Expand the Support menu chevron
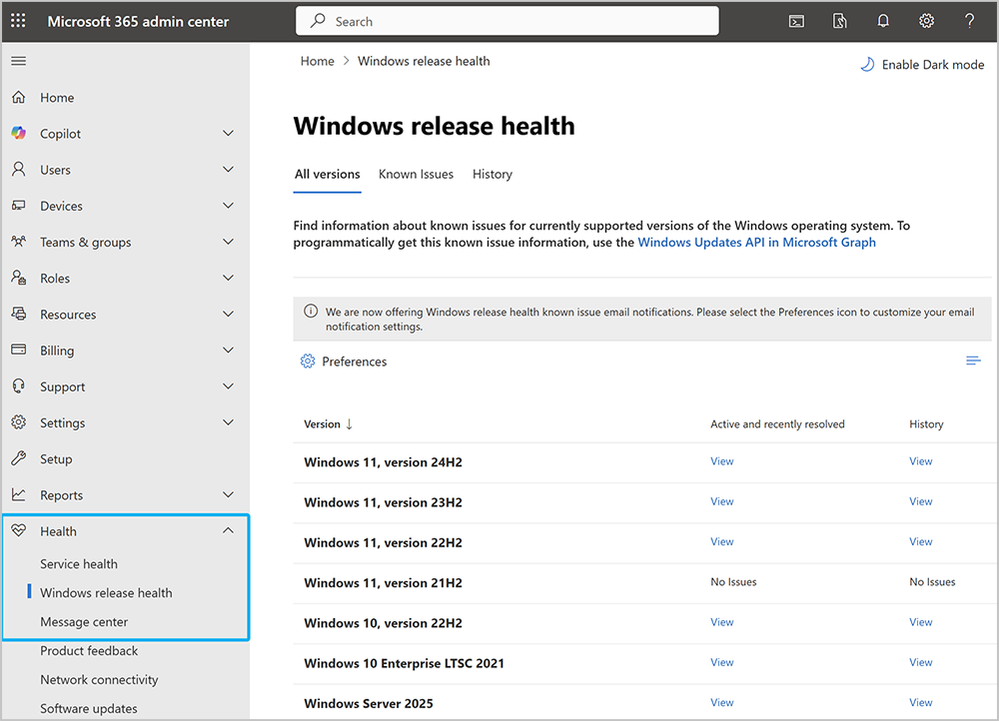The width and height of the screenshot is (999, 721). (228, 387)
